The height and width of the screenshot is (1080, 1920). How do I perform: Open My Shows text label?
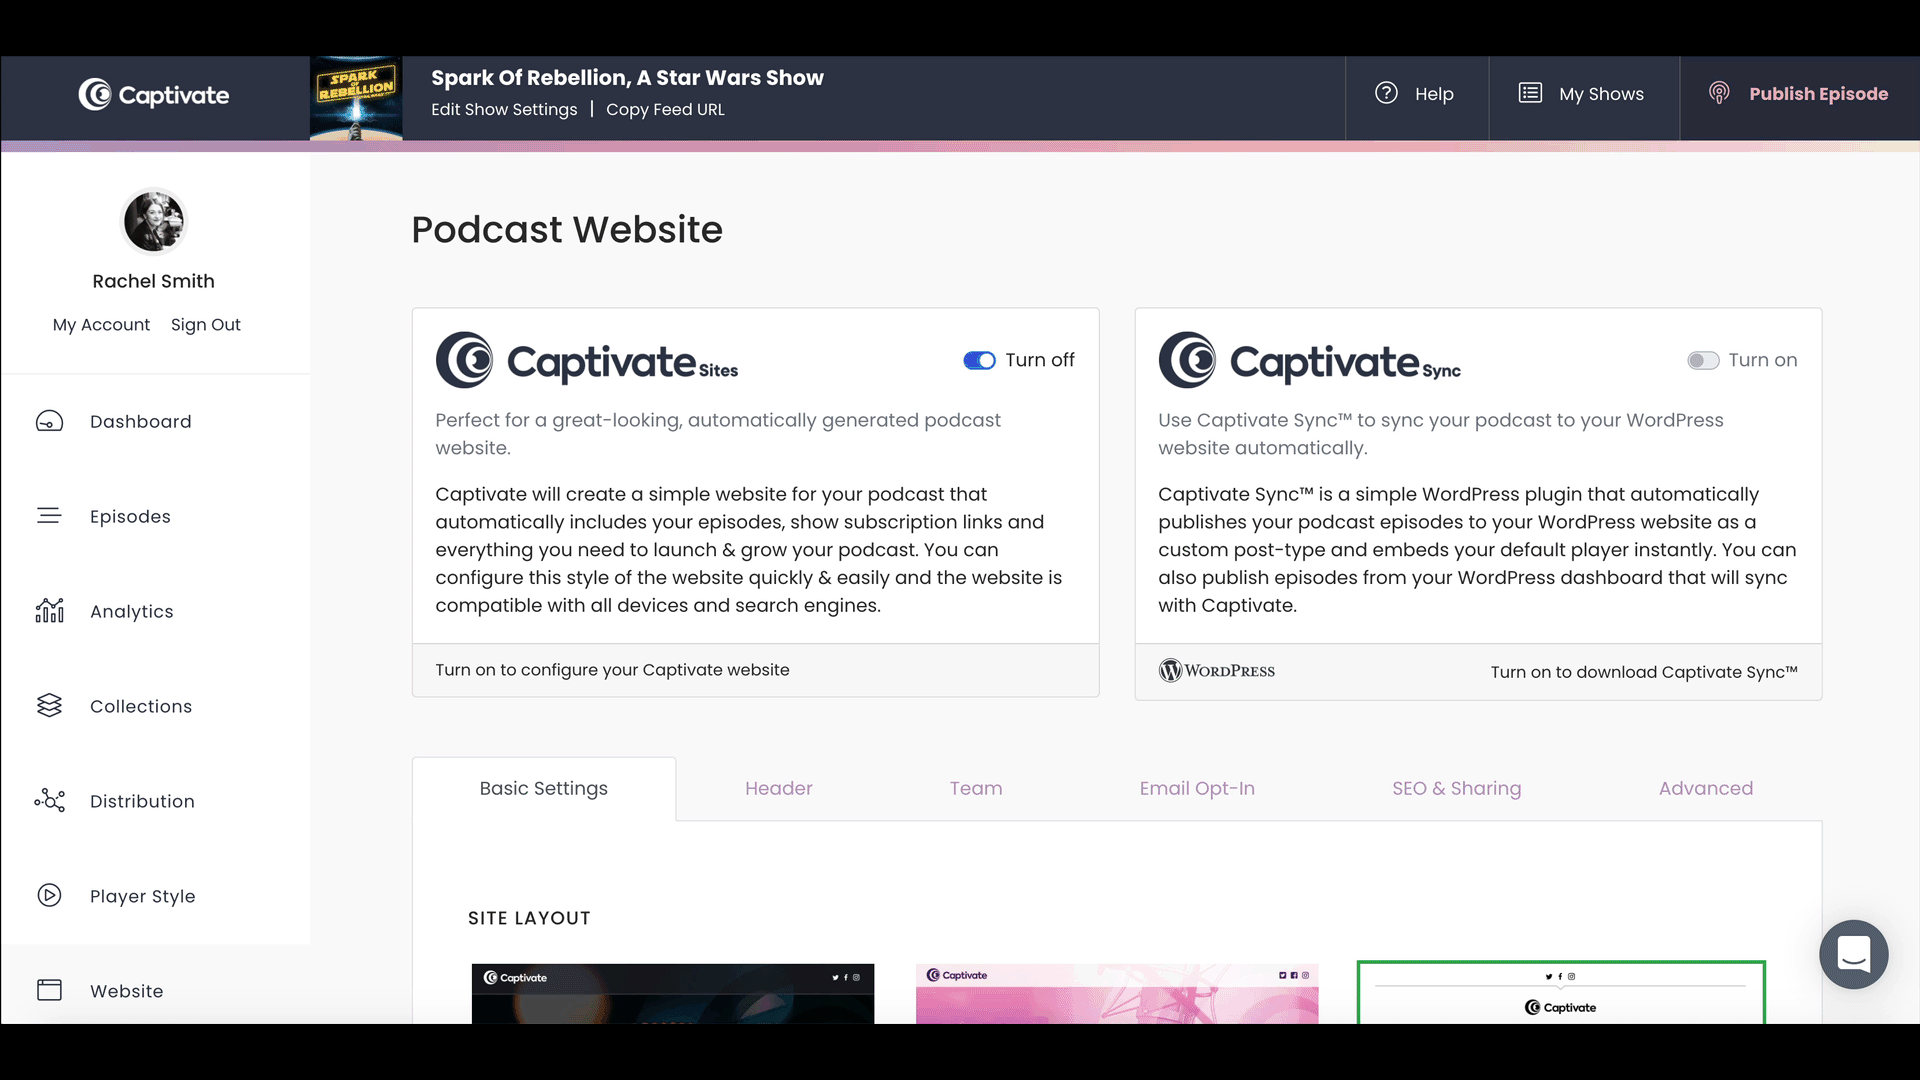[1601, 93]
